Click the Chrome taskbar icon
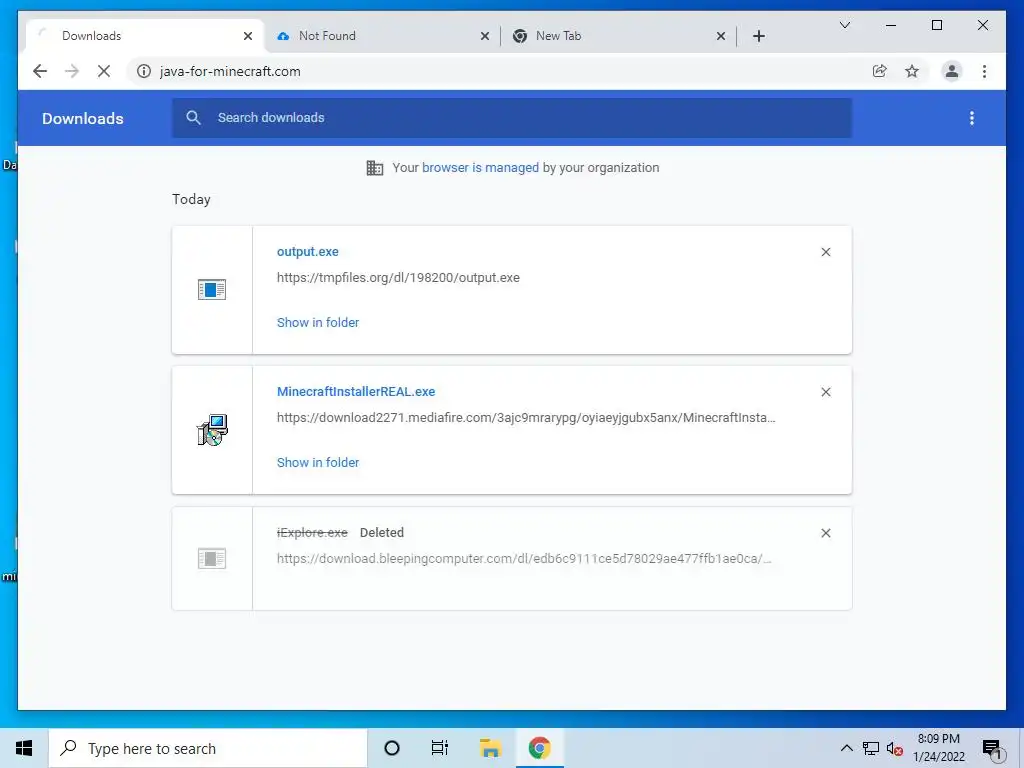 539,748
